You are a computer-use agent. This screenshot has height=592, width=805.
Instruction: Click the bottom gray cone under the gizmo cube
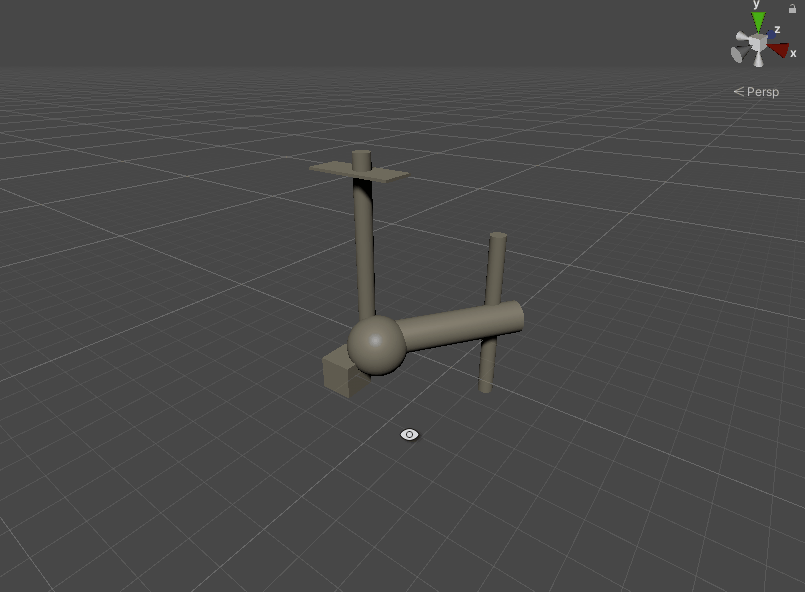pyautogui.click(x=759, y=60)
